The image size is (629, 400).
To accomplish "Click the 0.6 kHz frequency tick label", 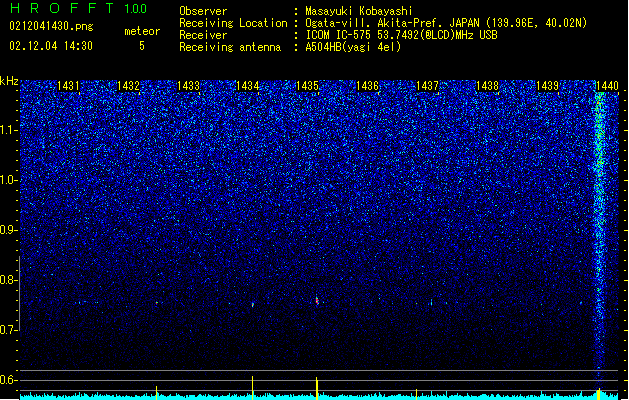I will tap(8, 380).
